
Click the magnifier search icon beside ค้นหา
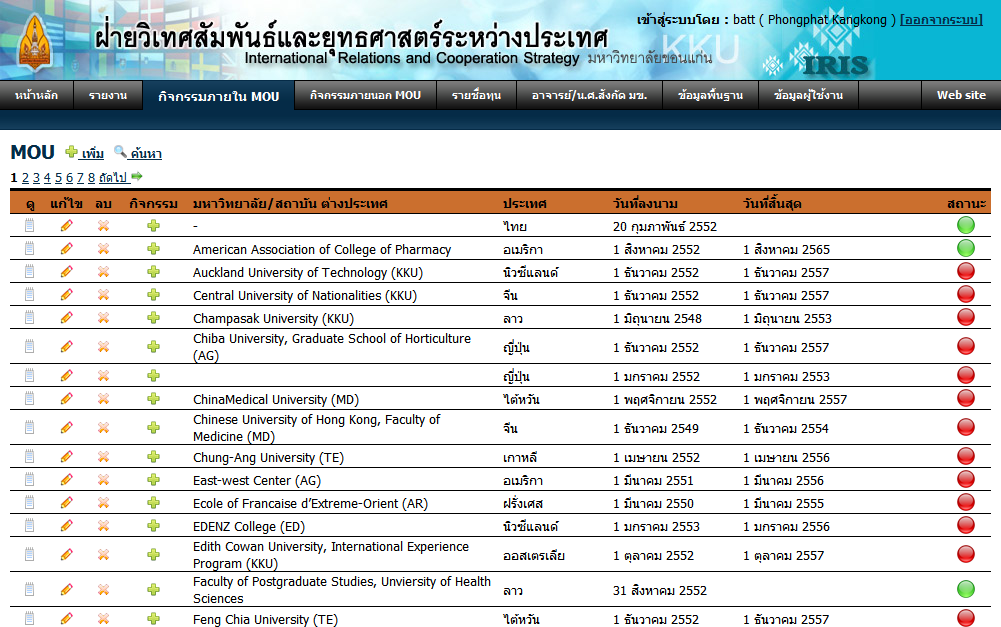(120, 151)
